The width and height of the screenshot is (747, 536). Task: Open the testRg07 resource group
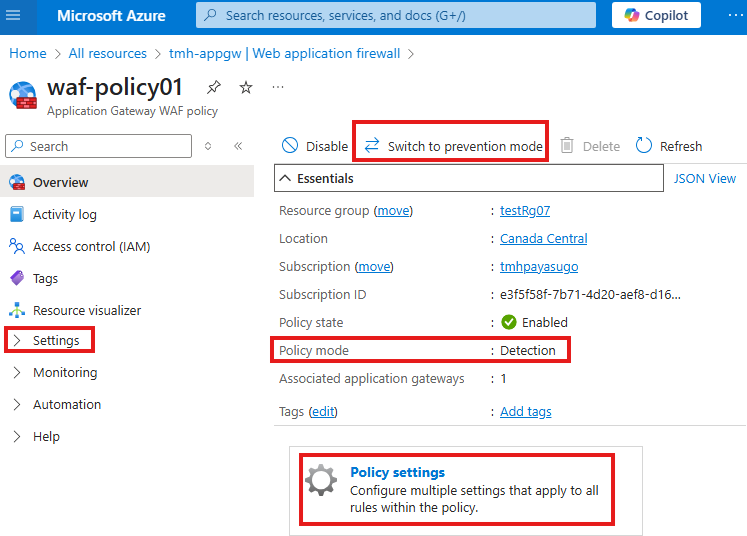coord(525,211)
